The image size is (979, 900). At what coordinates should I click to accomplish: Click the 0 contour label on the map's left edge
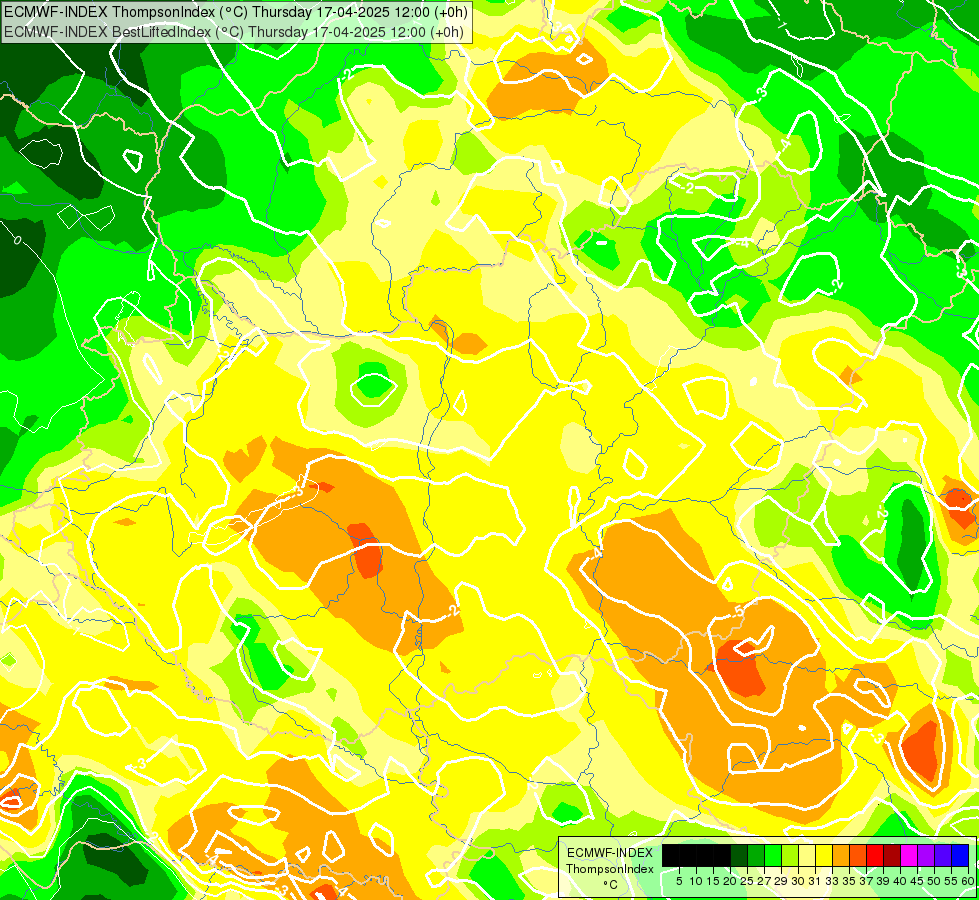(x=17, y=240)
